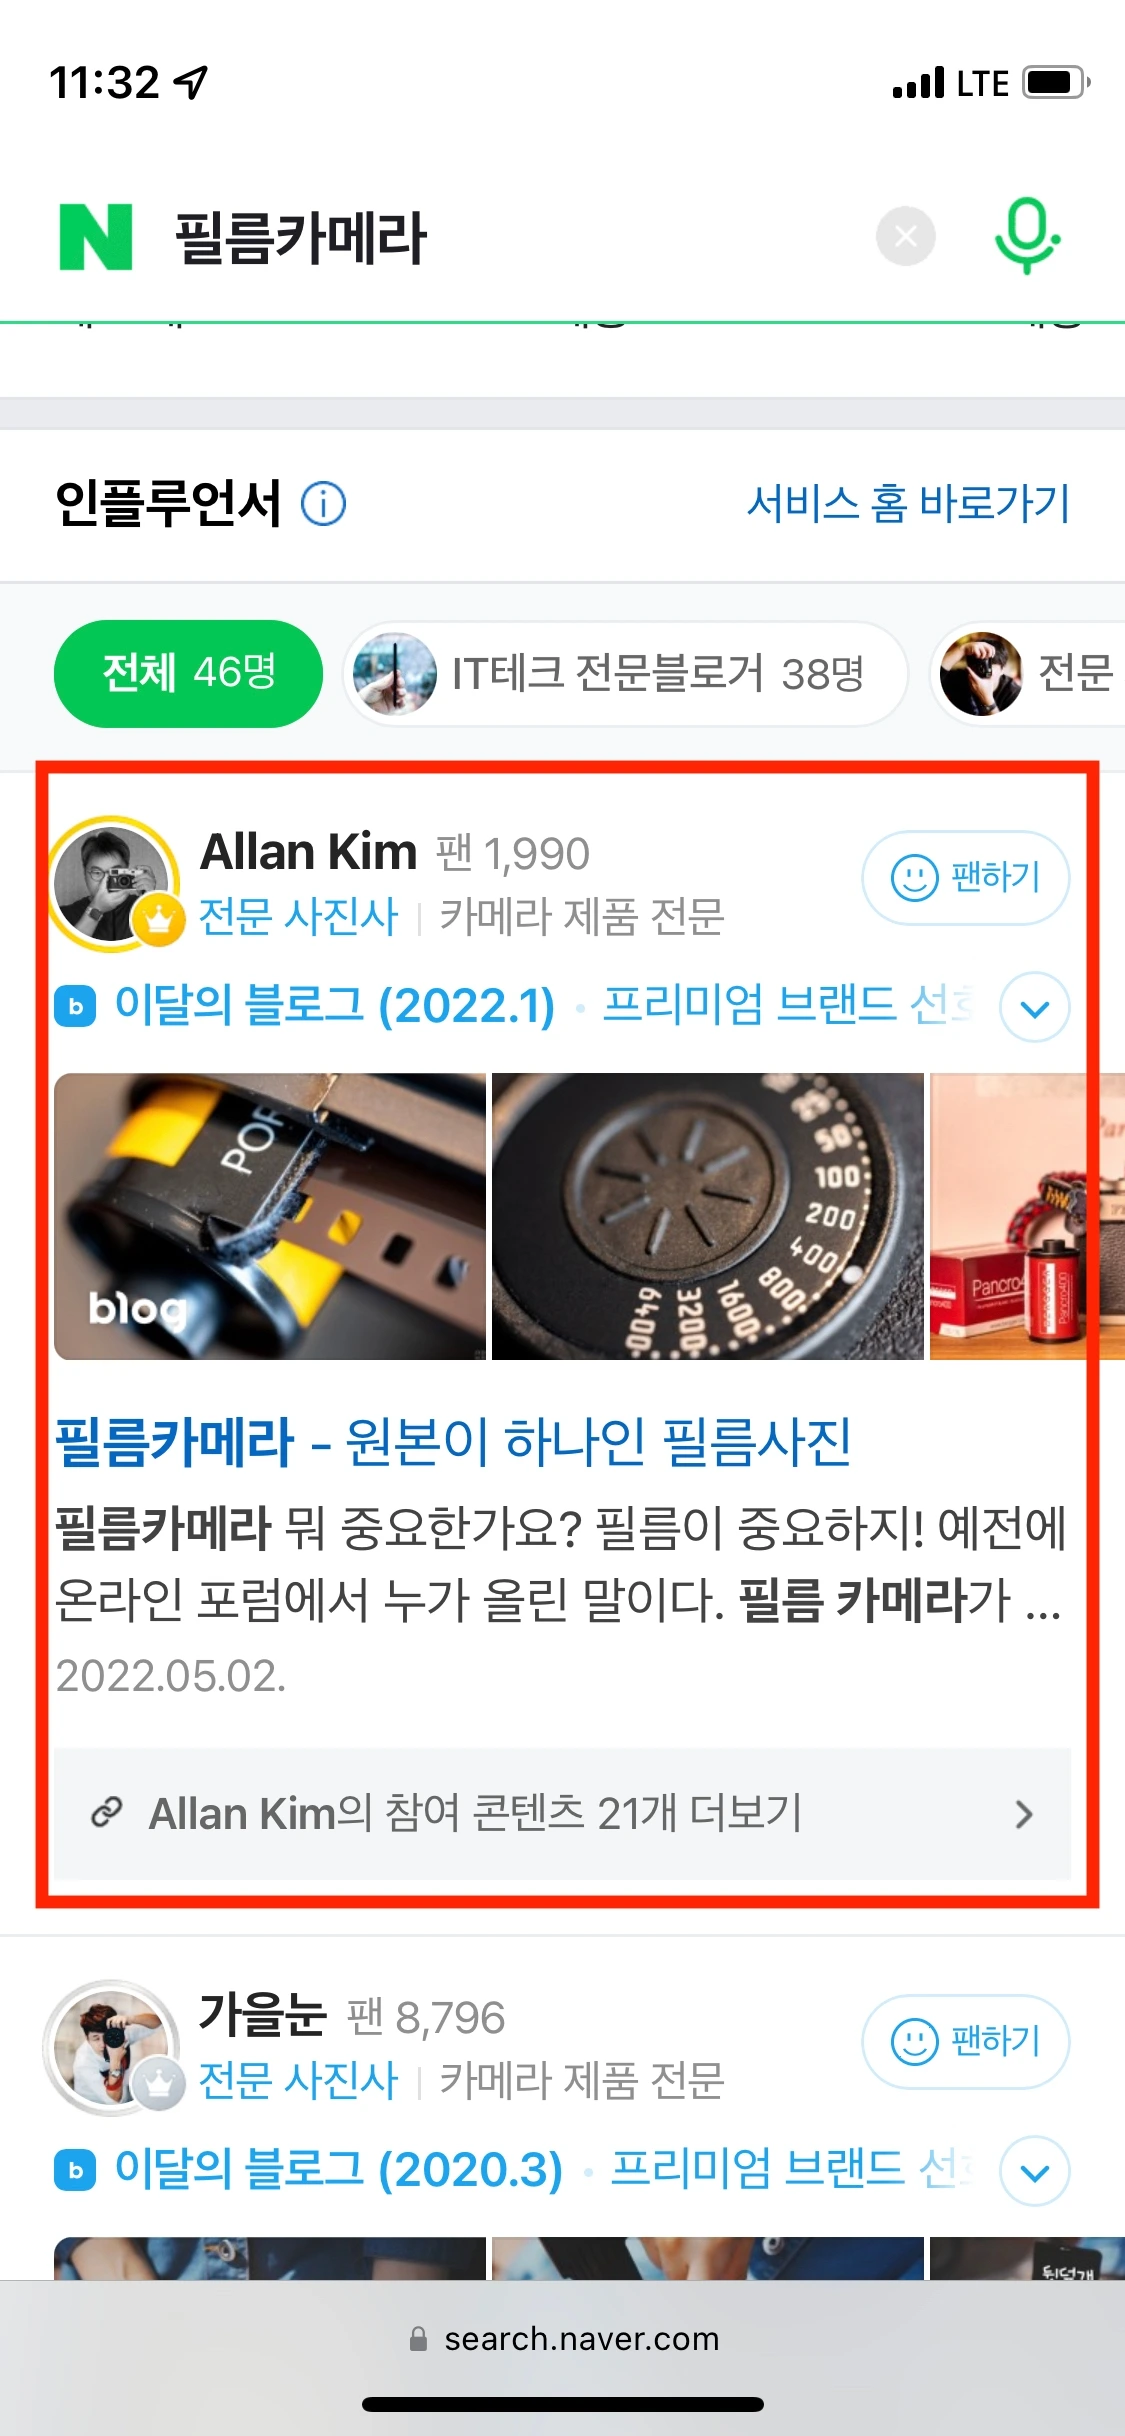Start voice search with microphone icon
Screen dimensions: 1125x2436
1027,236
